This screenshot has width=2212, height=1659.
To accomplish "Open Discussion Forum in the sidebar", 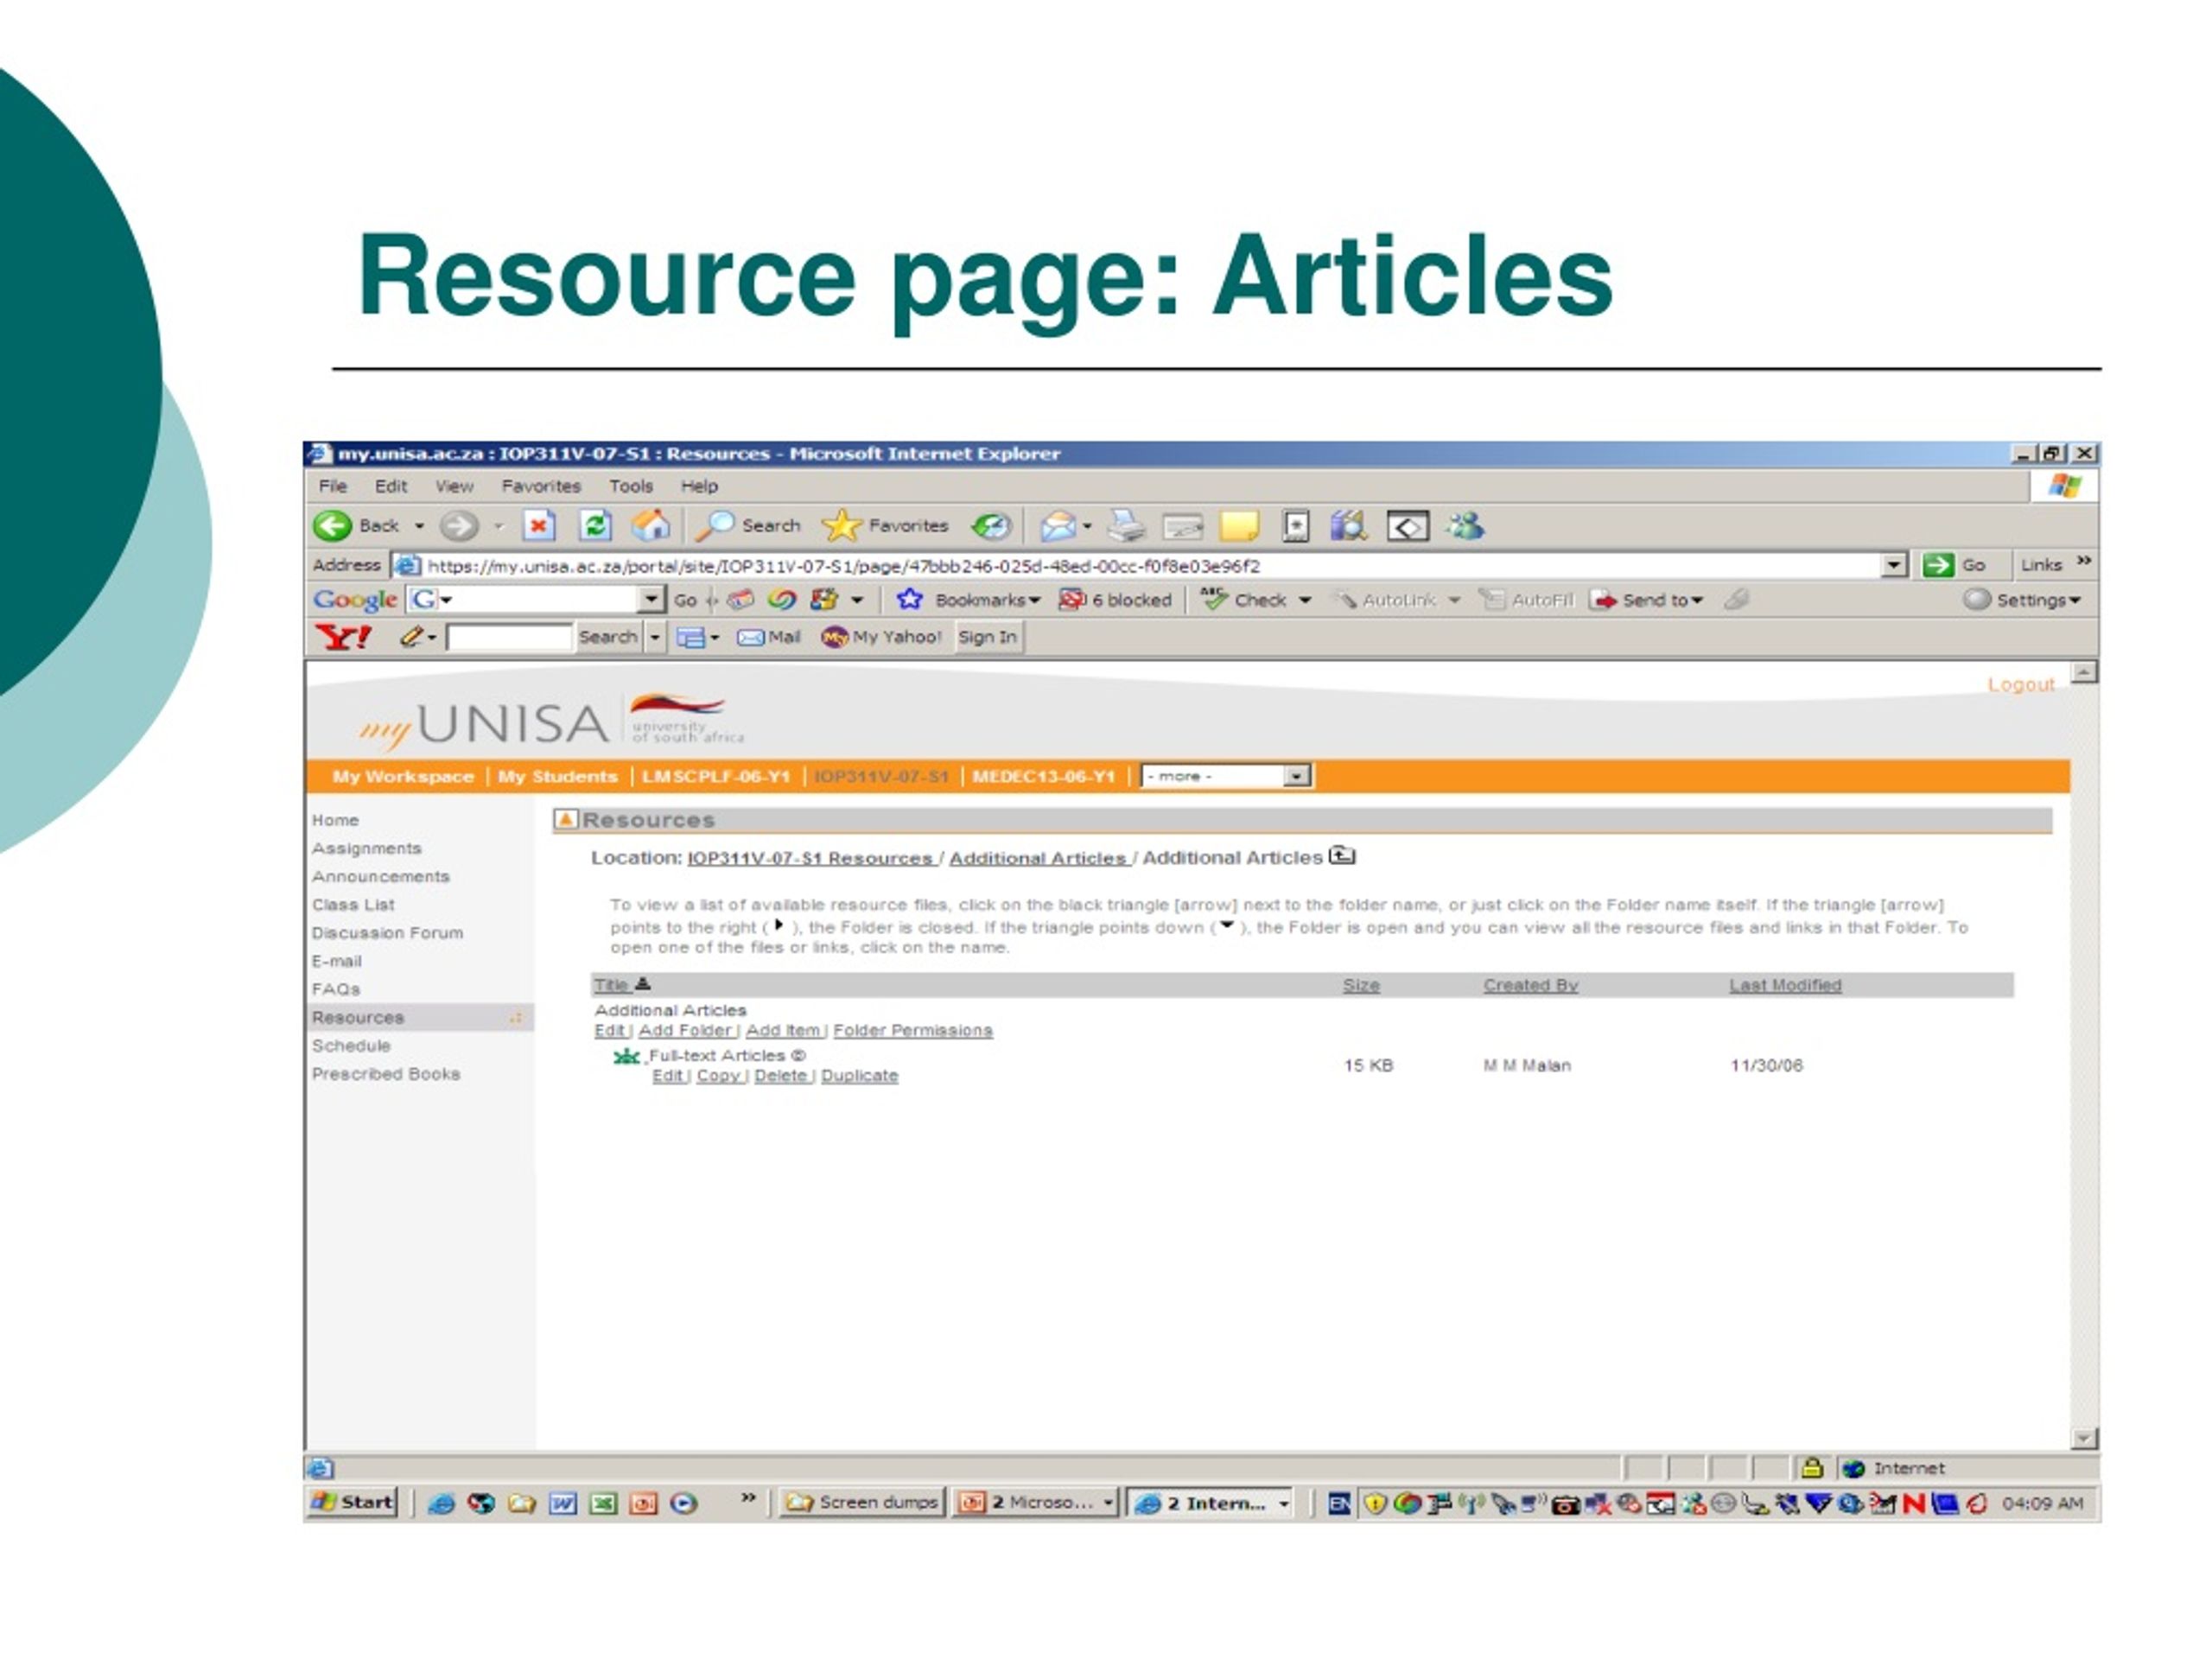I will [x=387, y=932].
